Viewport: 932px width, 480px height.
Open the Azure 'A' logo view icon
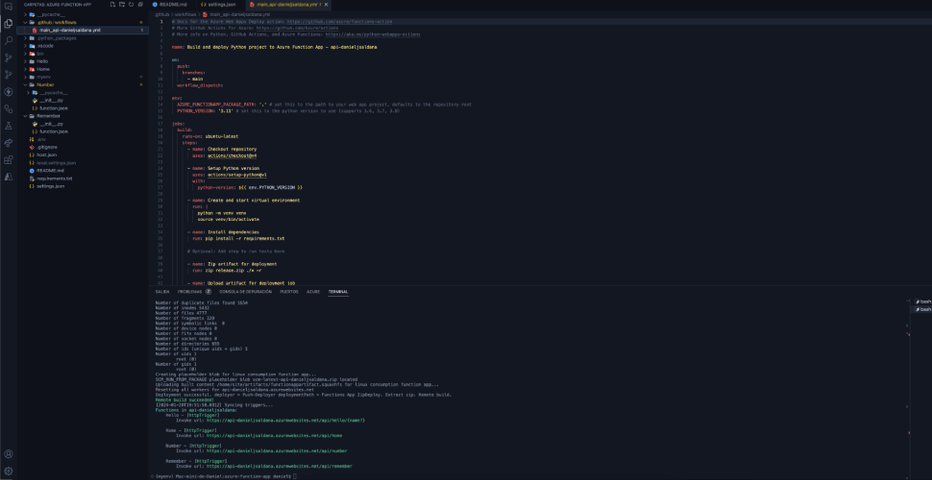(x=8, y=177)
